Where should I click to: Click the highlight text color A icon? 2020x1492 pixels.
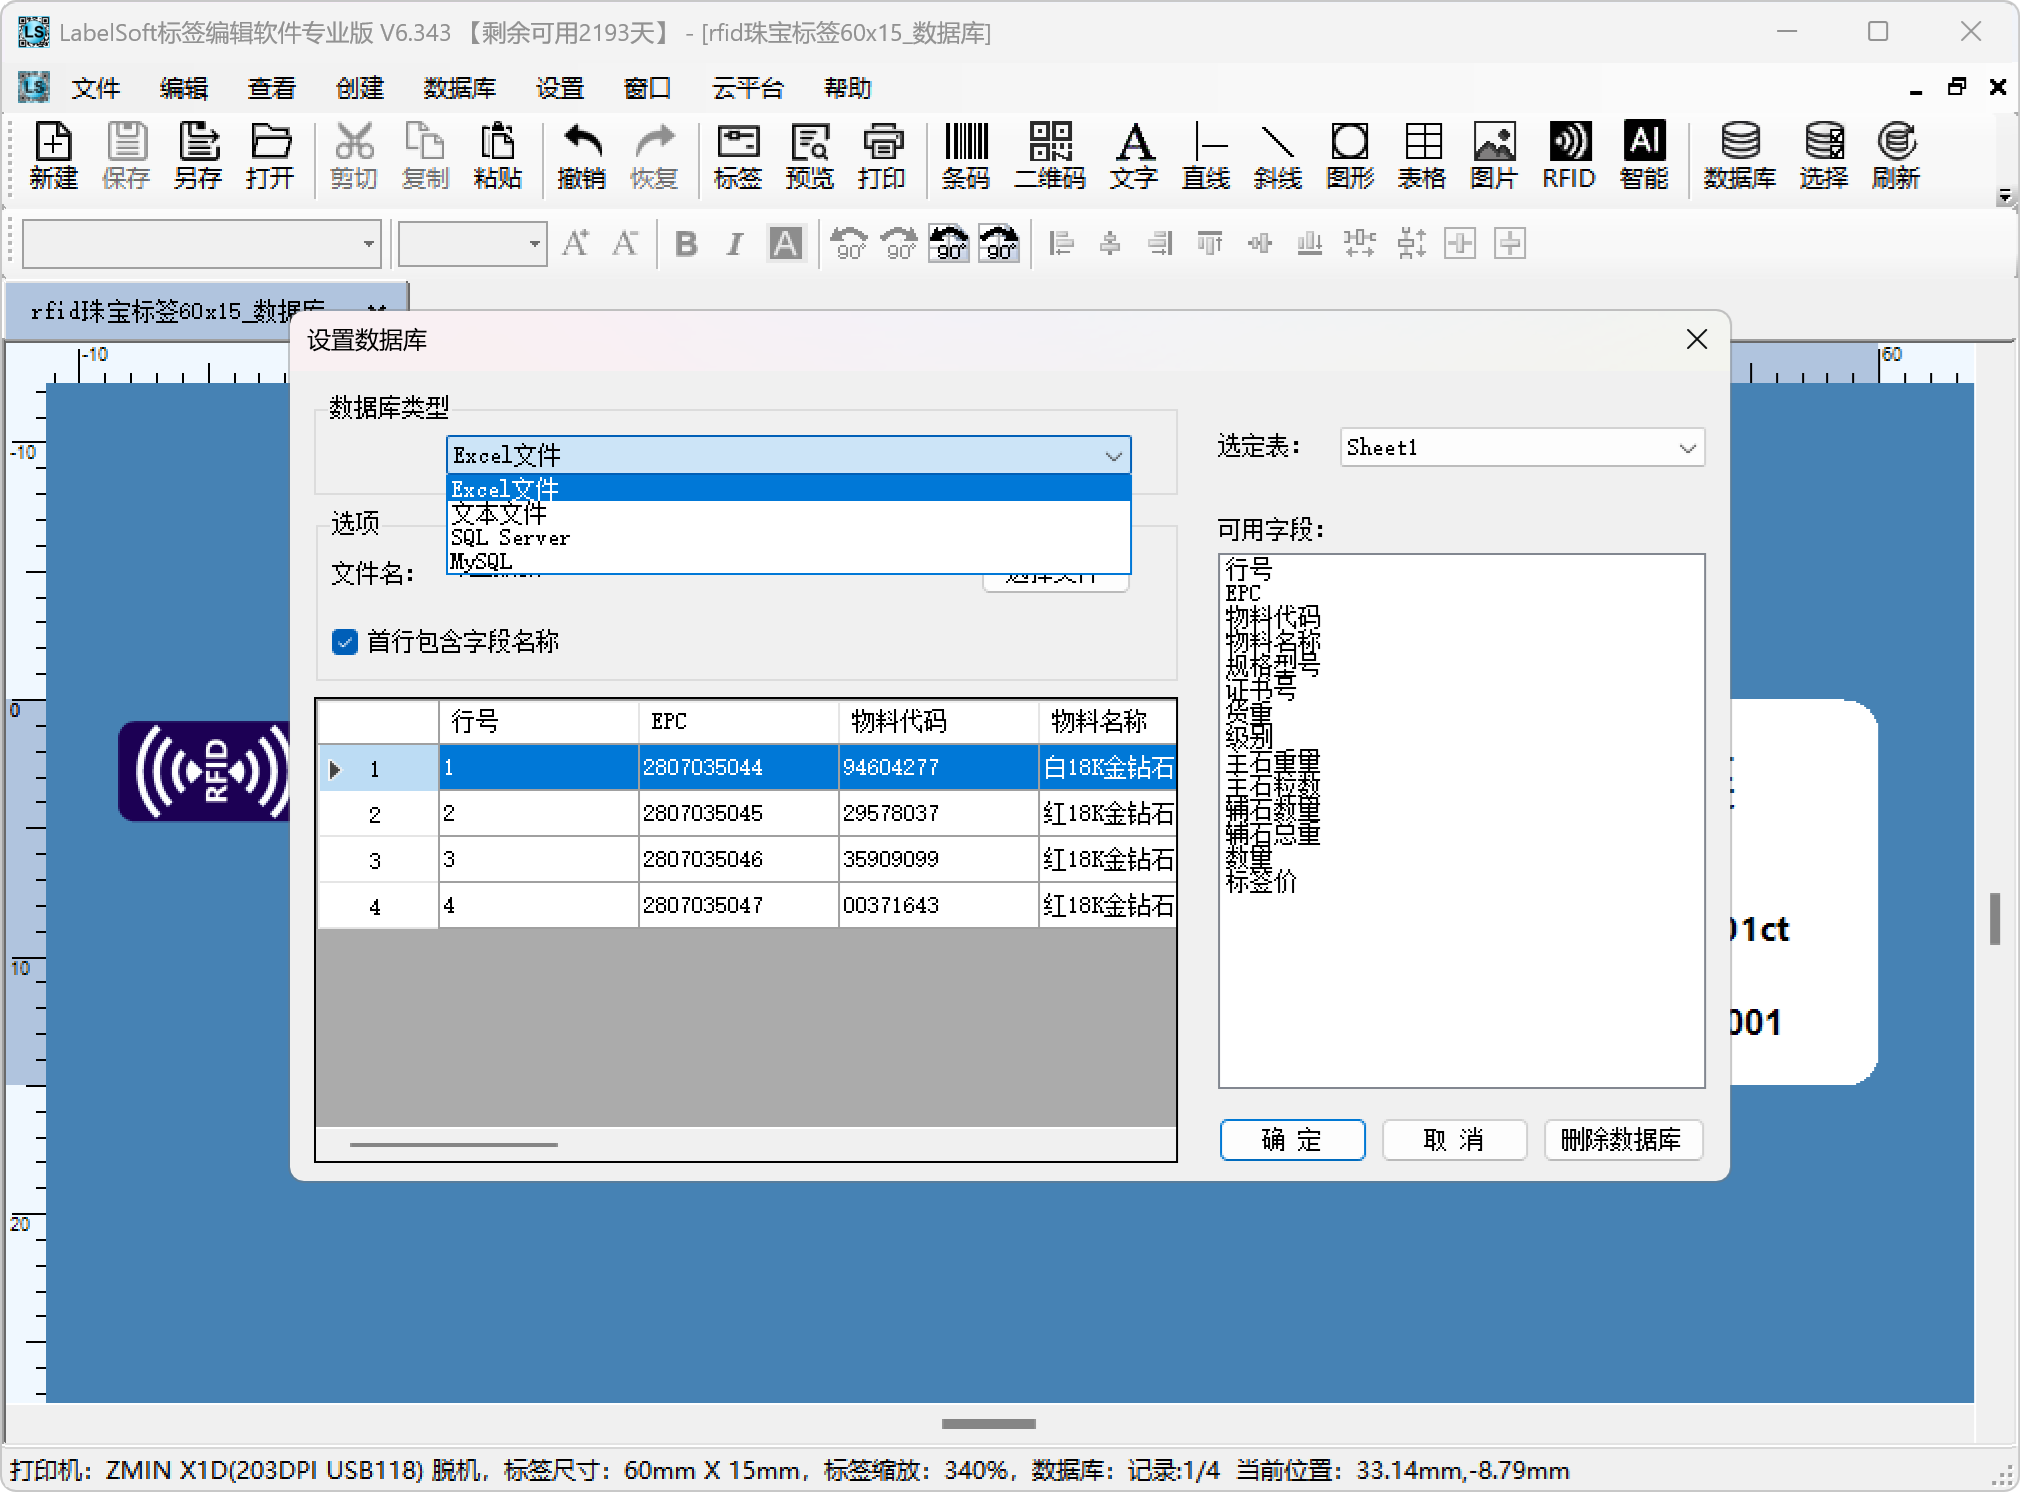785,243
